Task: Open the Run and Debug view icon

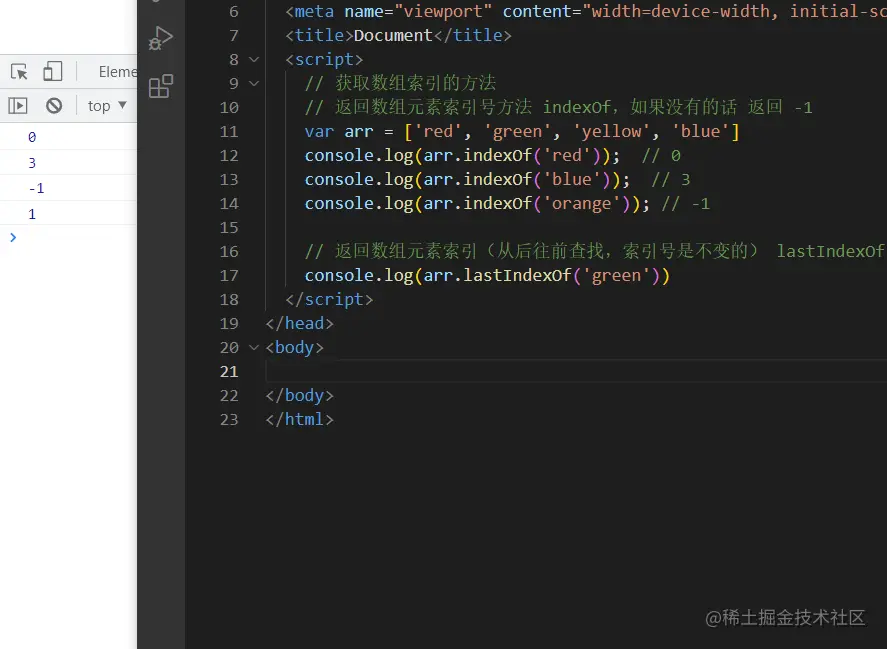Action: click(x=161, y=38)
